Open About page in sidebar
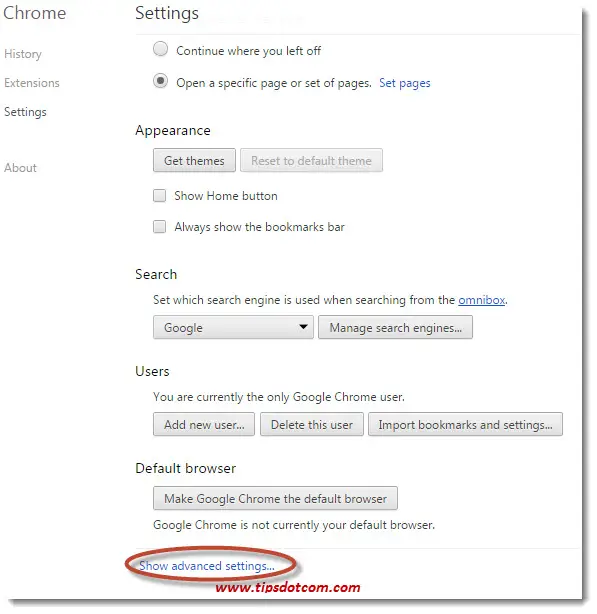Image resolution: width=597 pixels, height=614 pixels. pos(20,168)
